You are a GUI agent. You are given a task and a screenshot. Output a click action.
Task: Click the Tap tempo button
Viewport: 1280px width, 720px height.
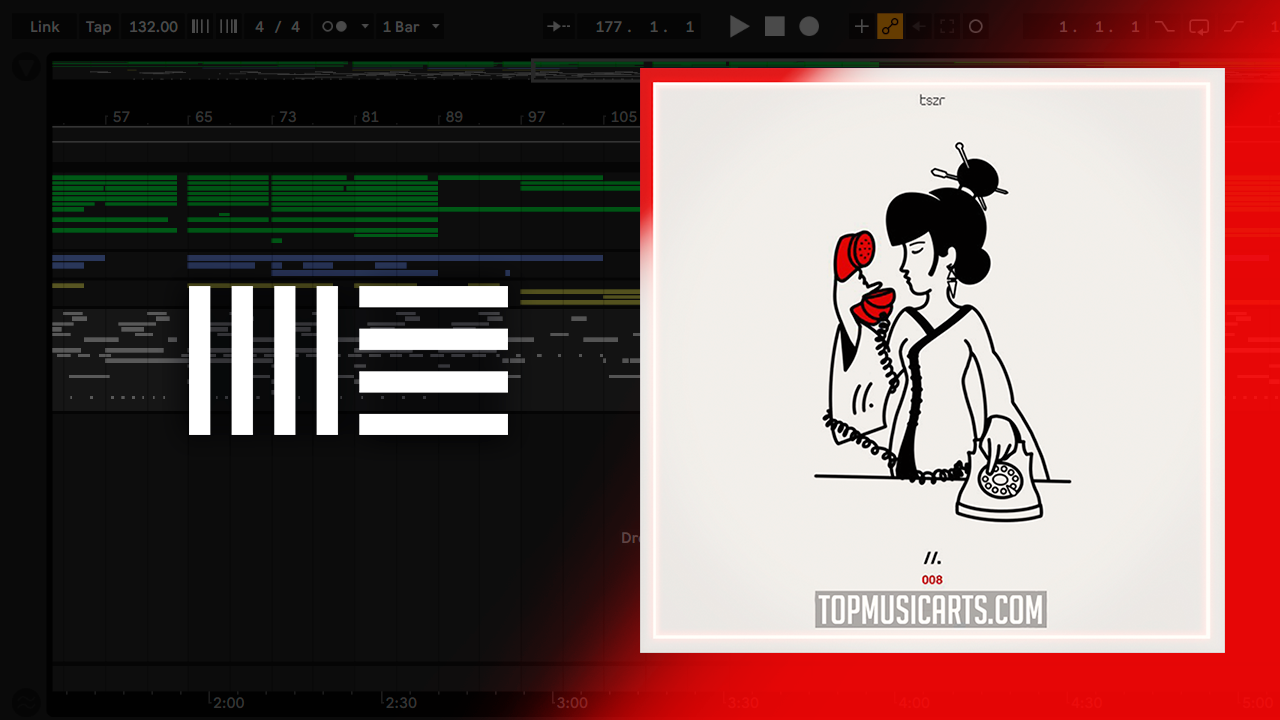[x=98, y=27]
